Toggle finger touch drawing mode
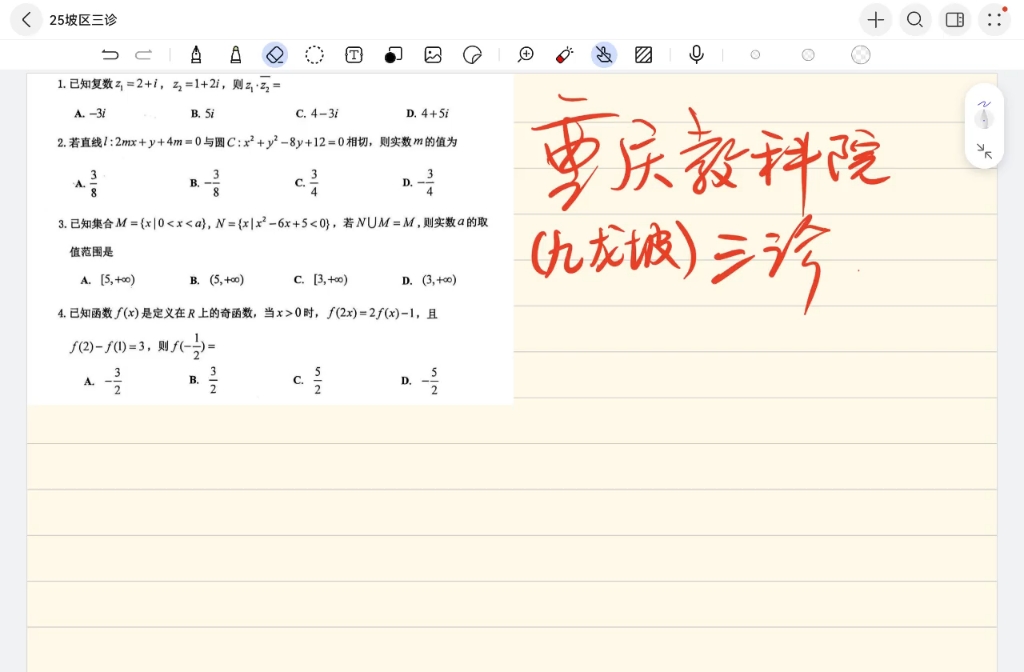This screenshot has width=1024, height=672. point(604,55)
